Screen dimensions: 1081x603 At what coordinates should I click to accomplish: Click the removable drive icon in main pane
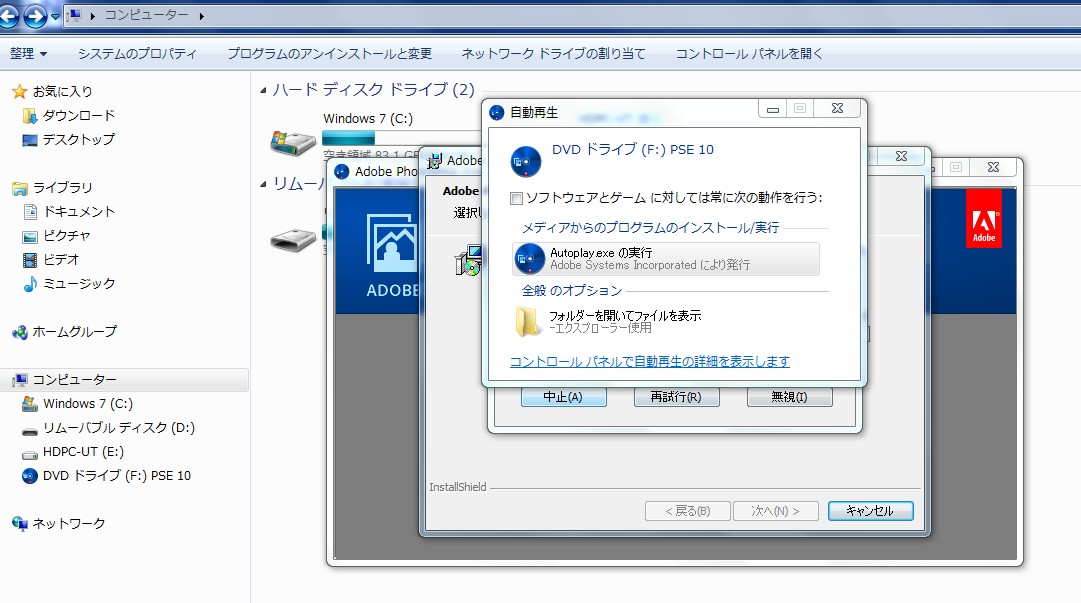(293, 241)
